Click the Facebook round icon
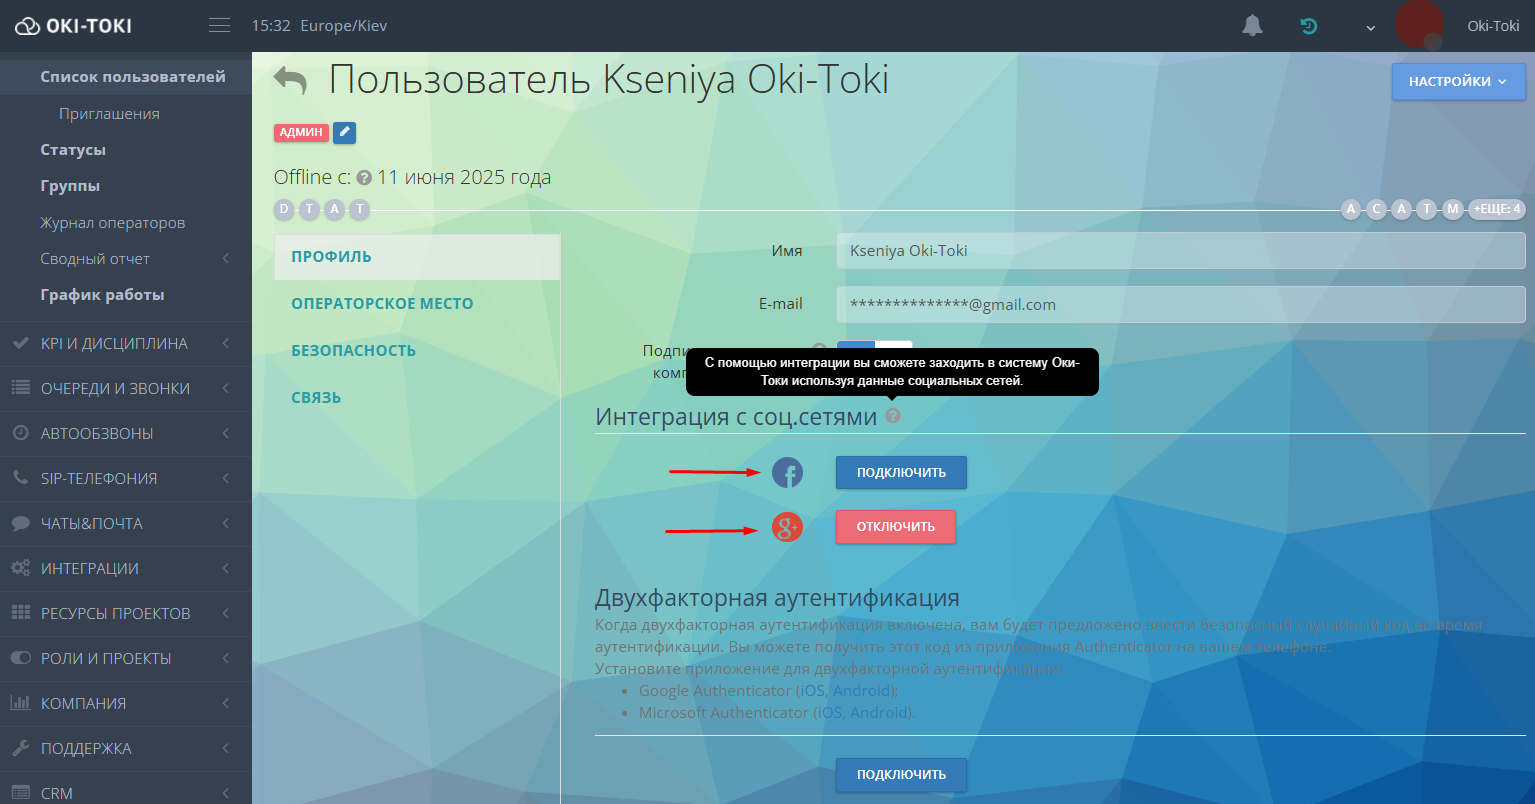1535x804 pixels. [x=788, y=472]
